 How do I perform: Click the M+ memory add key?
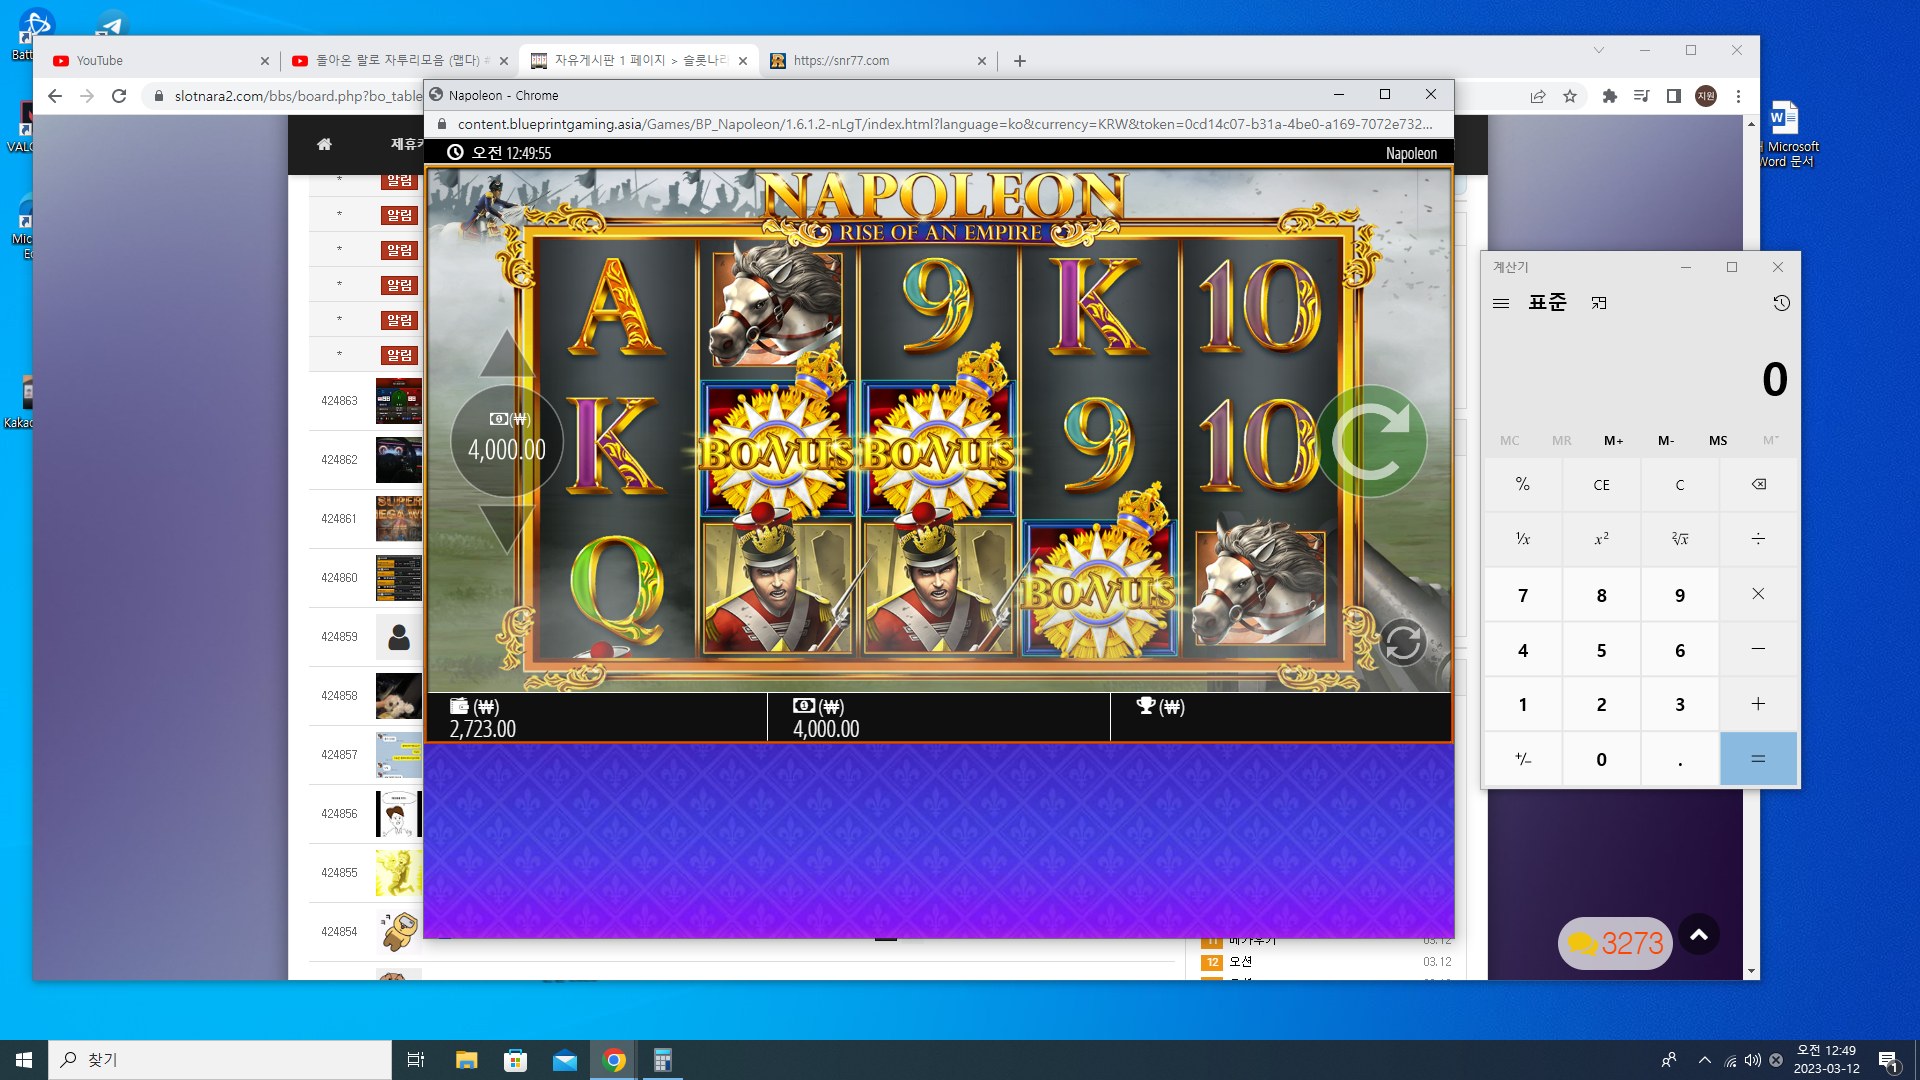1614,440
